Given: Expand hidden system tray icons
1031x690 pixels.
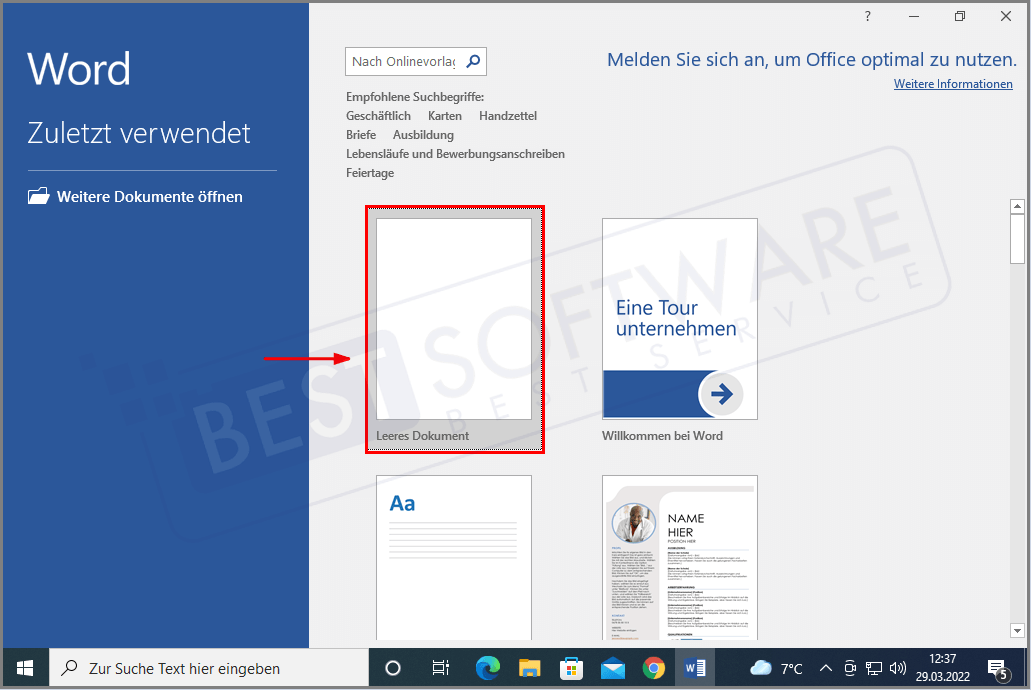Looking at the screenshot, I should pyautogui.click(x=825, y=667).
